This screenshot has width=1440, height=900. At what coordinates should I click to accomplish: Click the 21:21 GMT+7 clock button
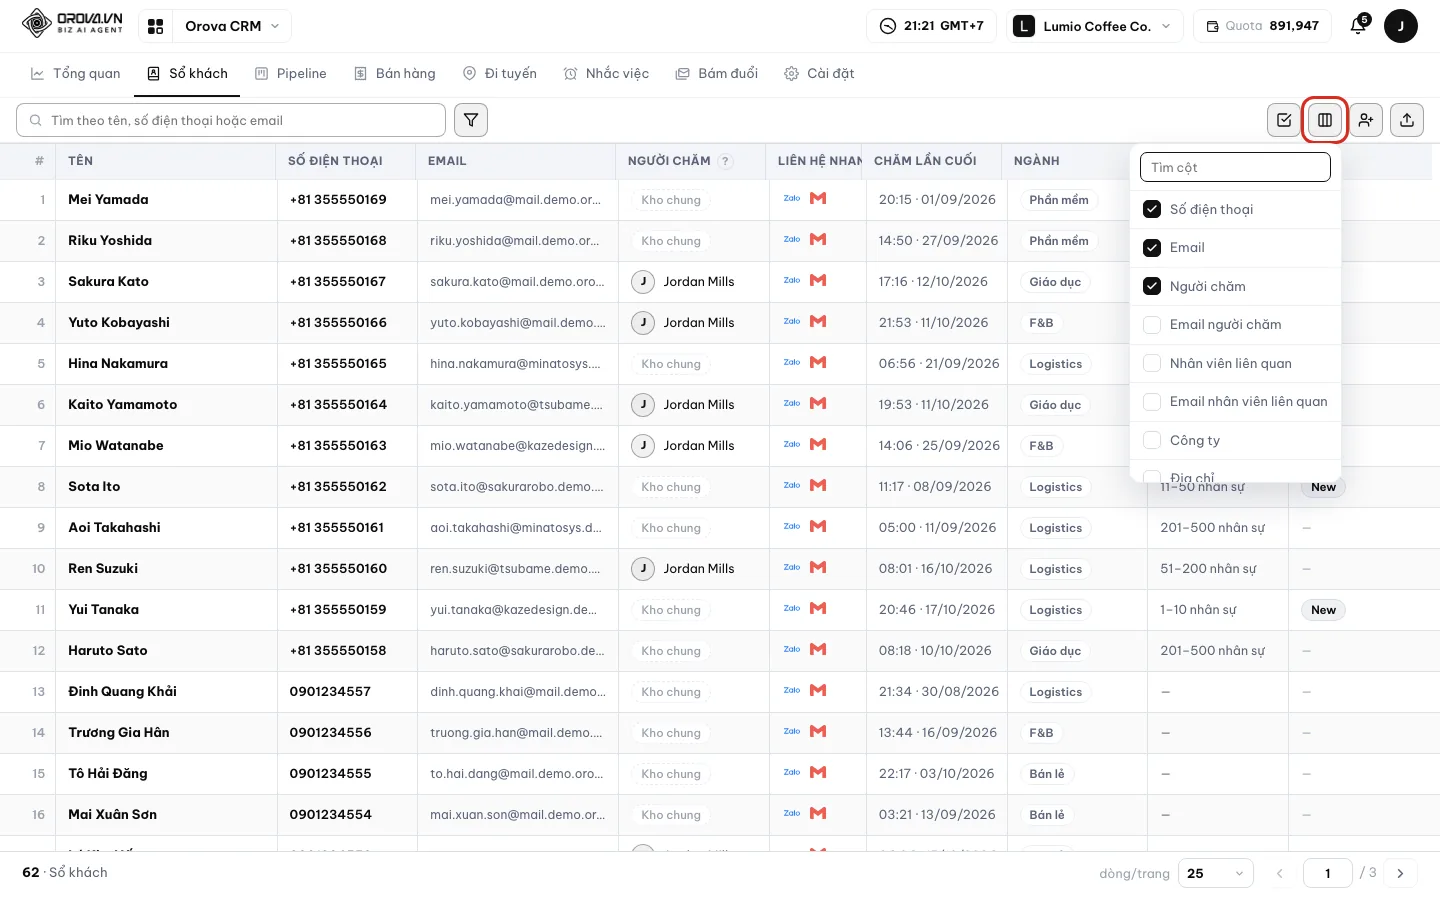pyautogui.click(x=931, y=26)
